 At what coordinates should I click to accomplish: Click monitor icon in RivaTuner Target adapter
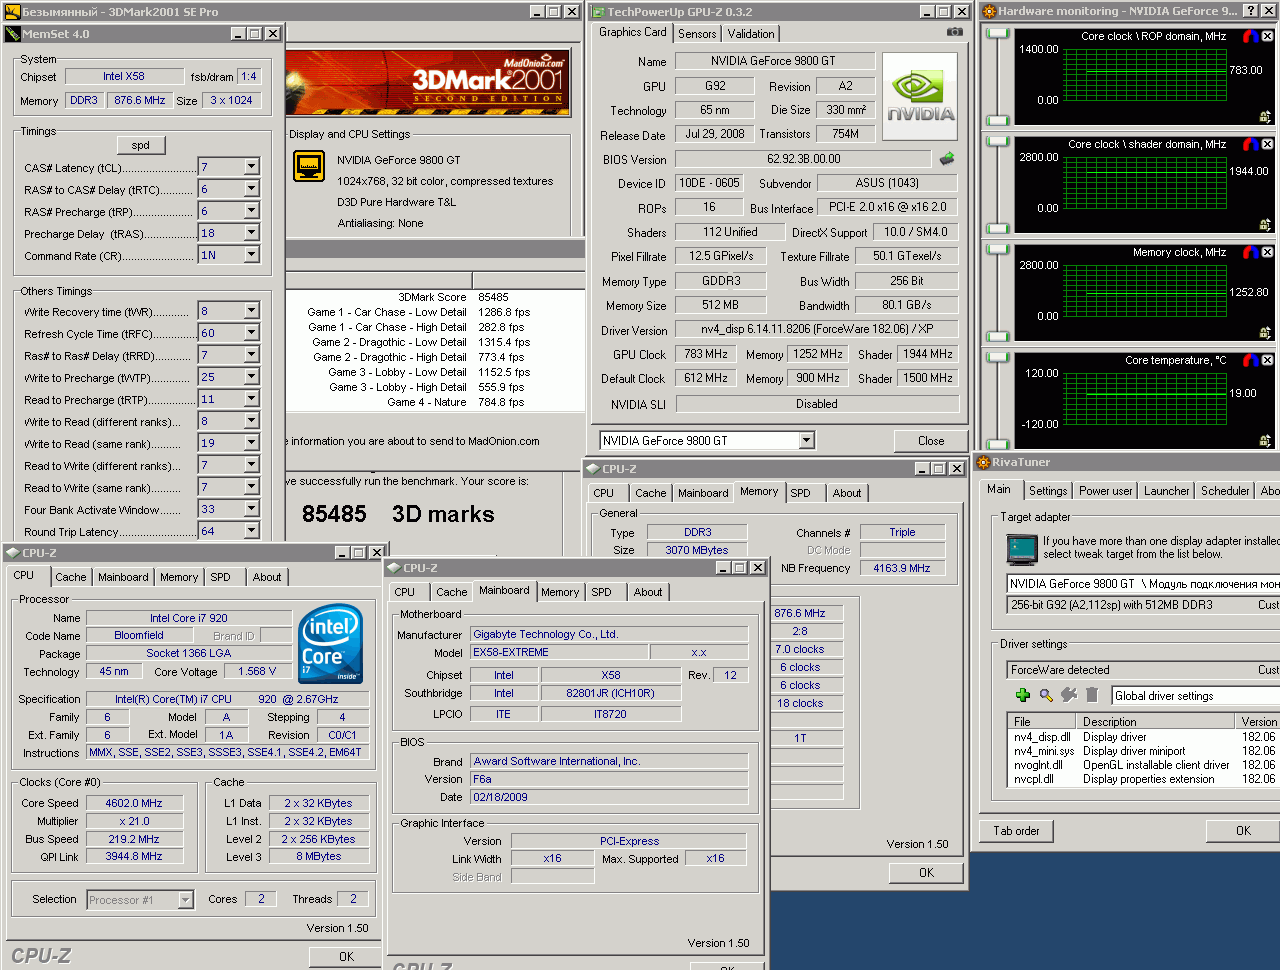1022,549
